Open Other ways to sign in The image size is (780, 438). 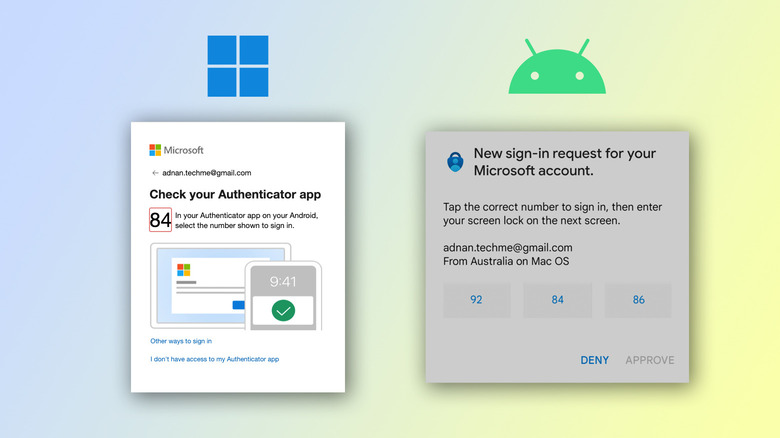[x=181, y=341]
